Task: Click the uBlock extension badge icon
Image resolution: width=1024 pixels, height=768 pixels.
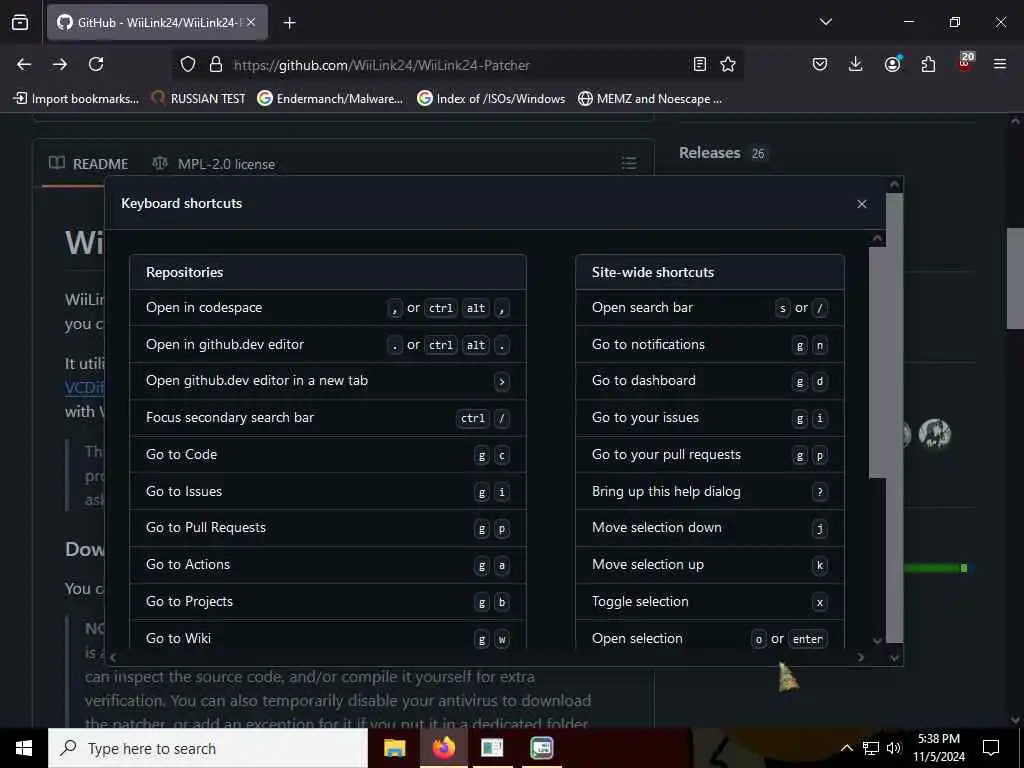Action: click(x=965, y=62)
